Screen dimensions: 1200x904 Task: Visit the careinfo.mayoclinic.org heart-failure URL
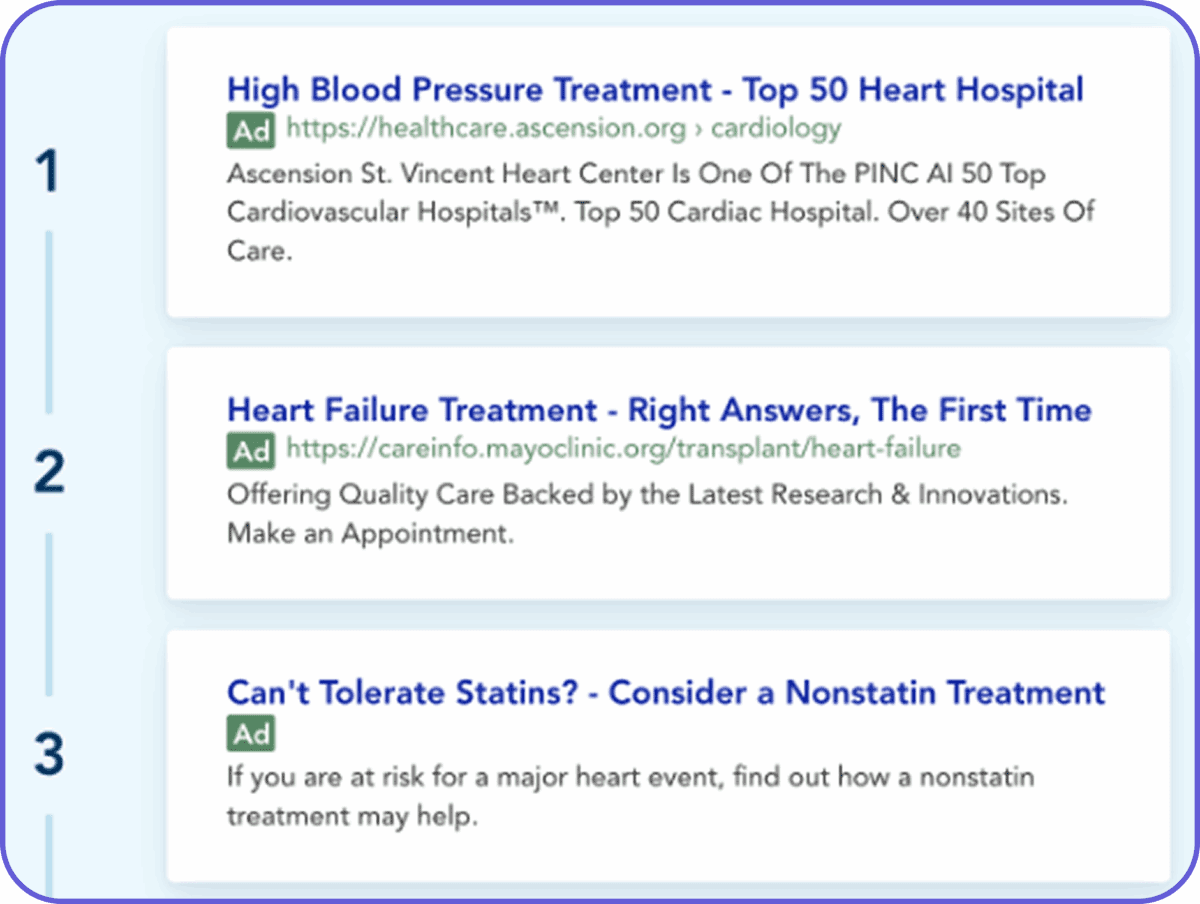pyautogui.click(x=623, y=449)
